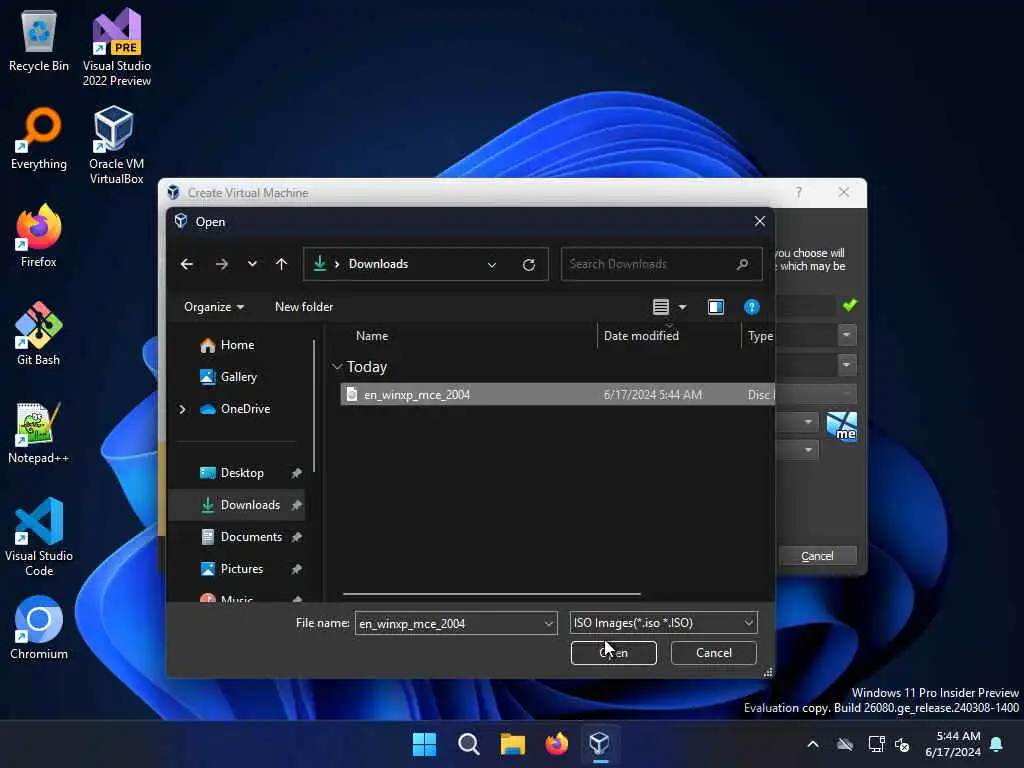The height and width of the screenshot is (768, 1024).
Task: Click the Open button
Action: (x=613, y=653)
